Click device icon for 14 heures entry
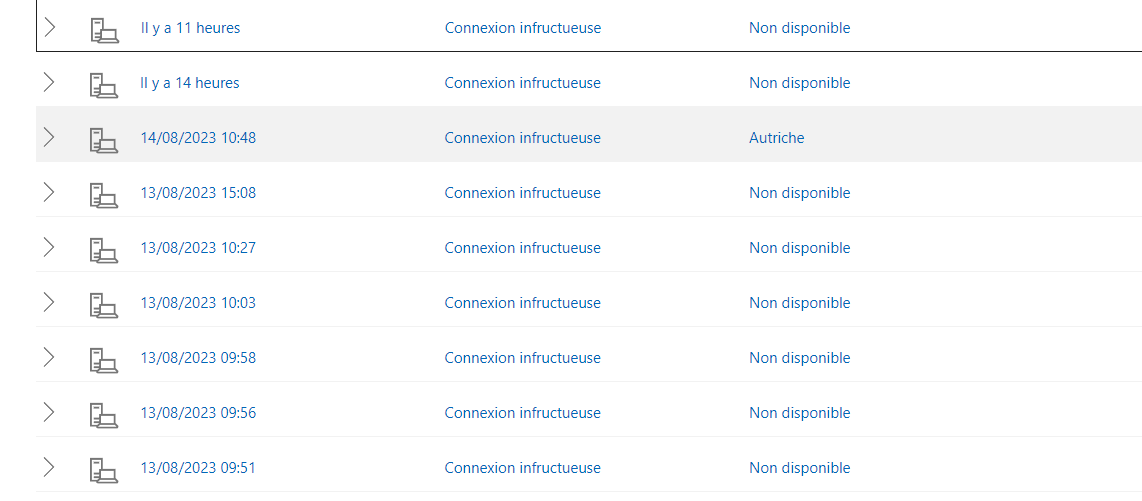1142x501 pixels. point(104,84)
